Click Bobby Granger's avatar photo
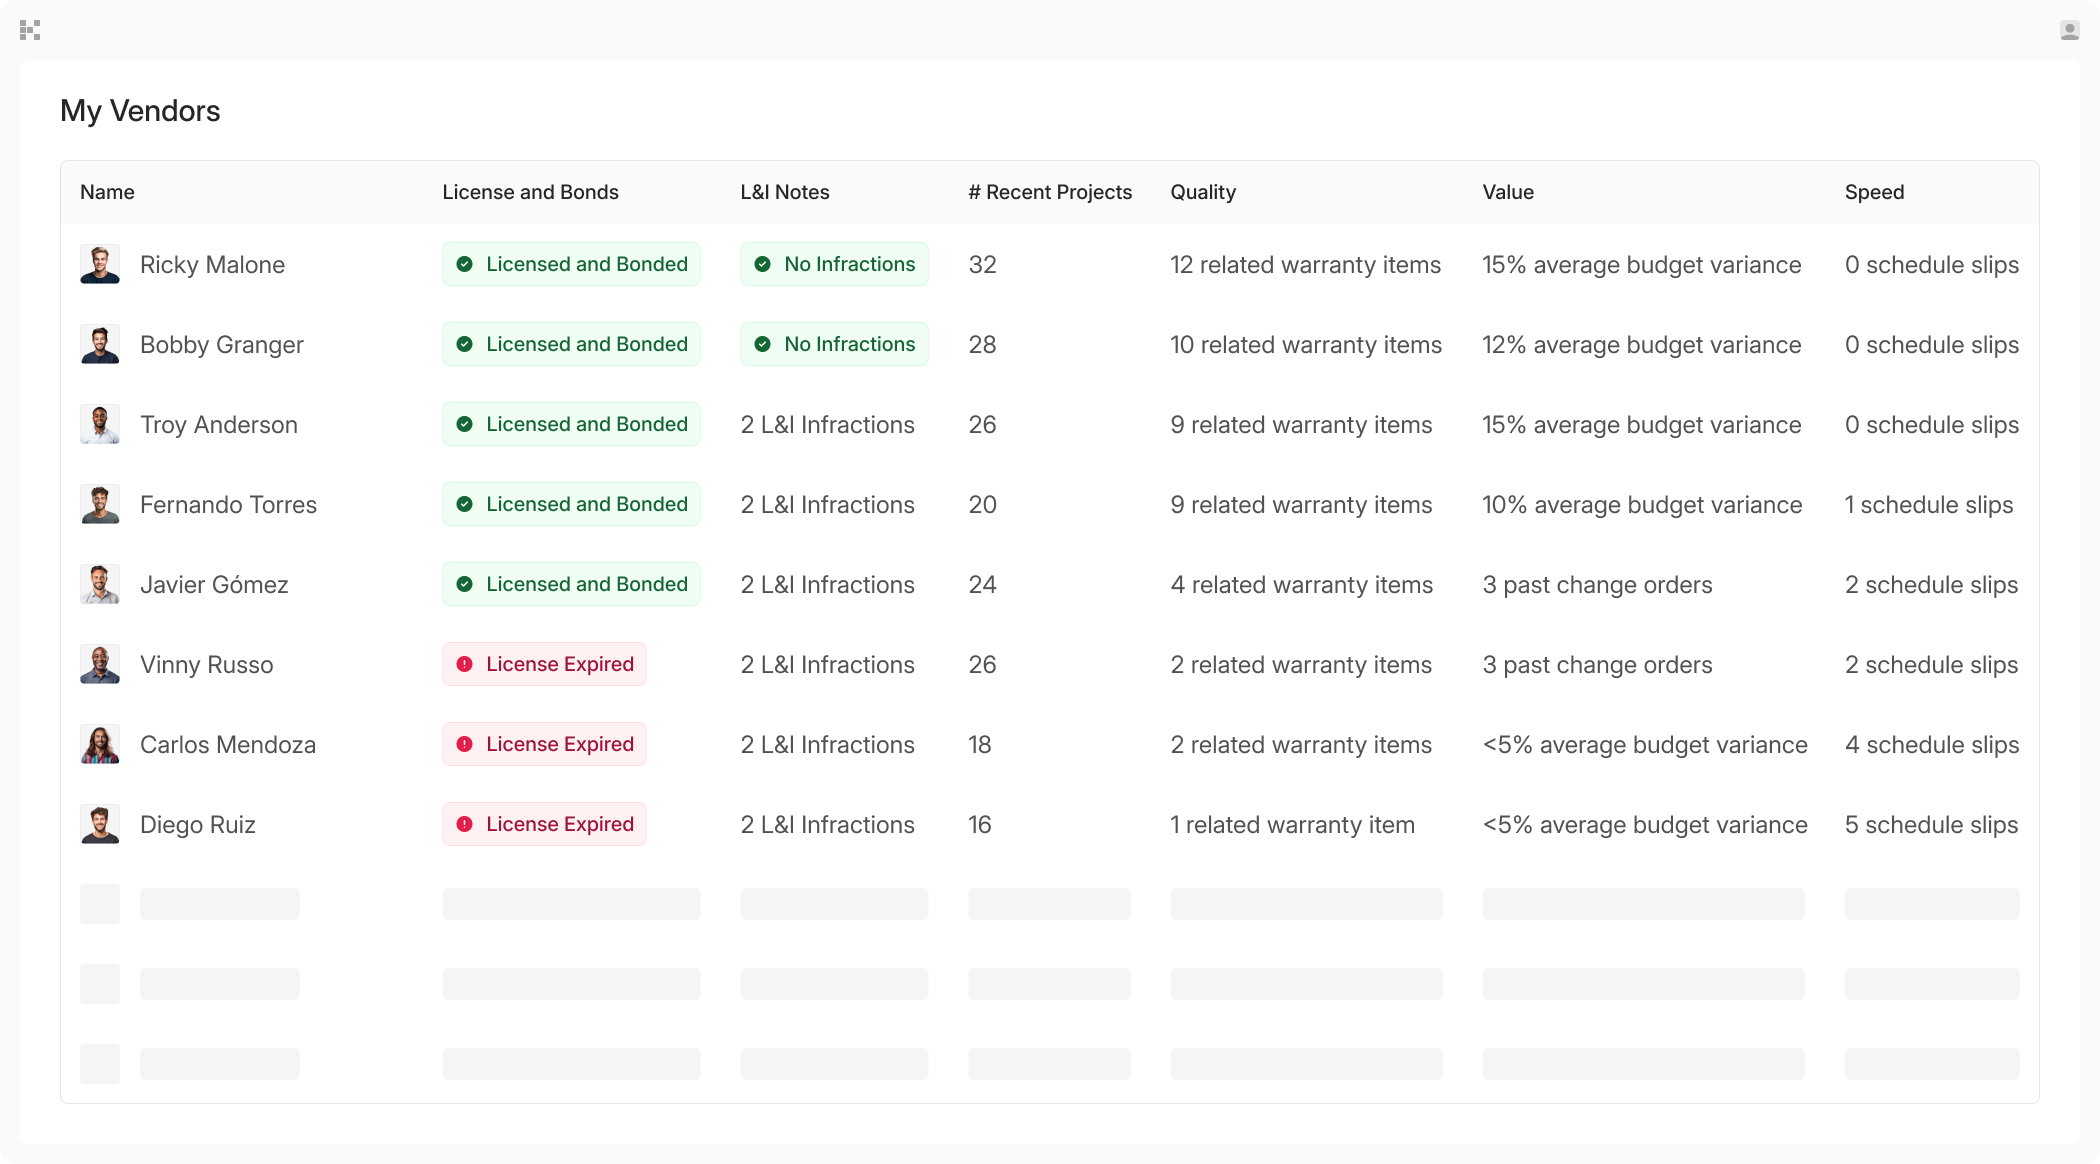This screenshot has width=2100, height=1164. (x=100, y=344)
